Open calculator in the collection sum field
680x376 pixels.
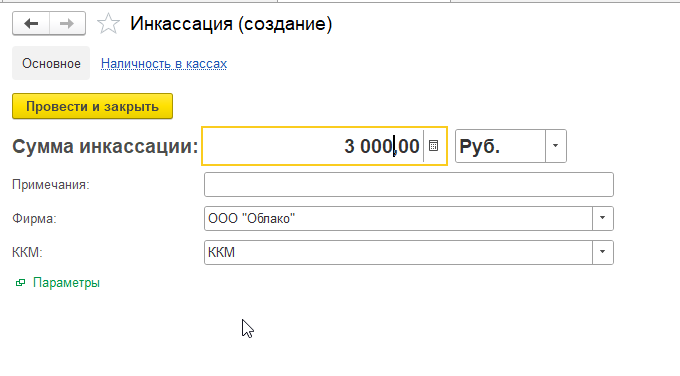(x=433, y=146)
